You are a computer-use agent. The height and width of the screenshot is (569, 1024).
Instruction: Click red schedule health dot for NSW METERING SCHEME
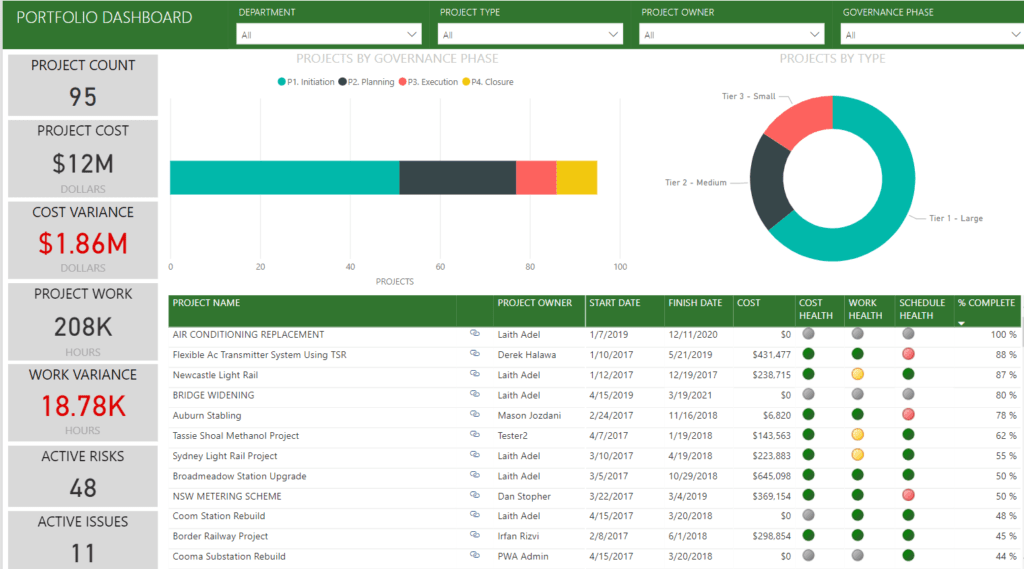(x=908, y=495)
